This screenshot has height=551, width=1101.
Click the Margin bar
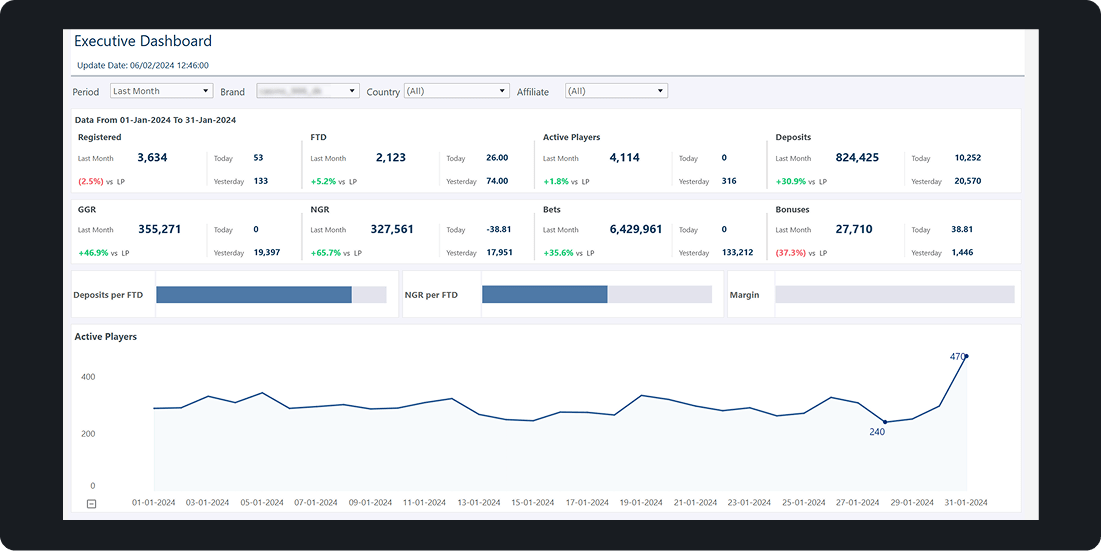(x=894, y=295)
